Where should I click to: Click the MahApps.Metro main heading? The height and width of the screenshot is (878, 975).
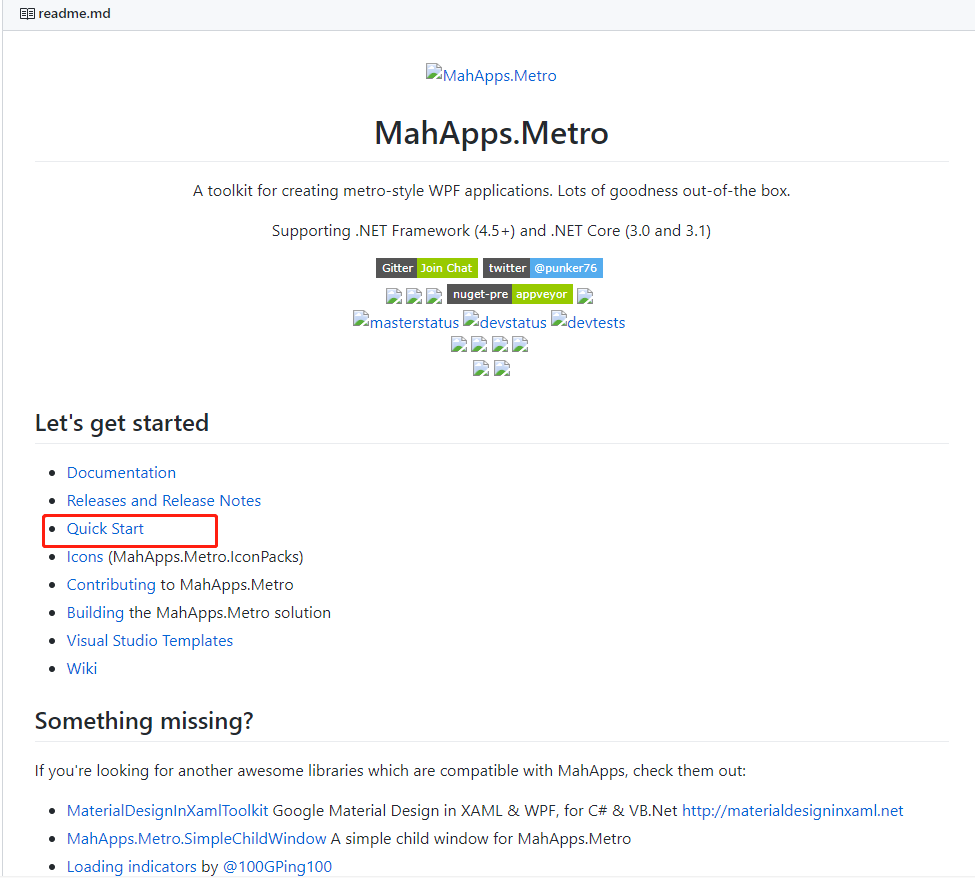pyautogui.click(x=491, y=133)
